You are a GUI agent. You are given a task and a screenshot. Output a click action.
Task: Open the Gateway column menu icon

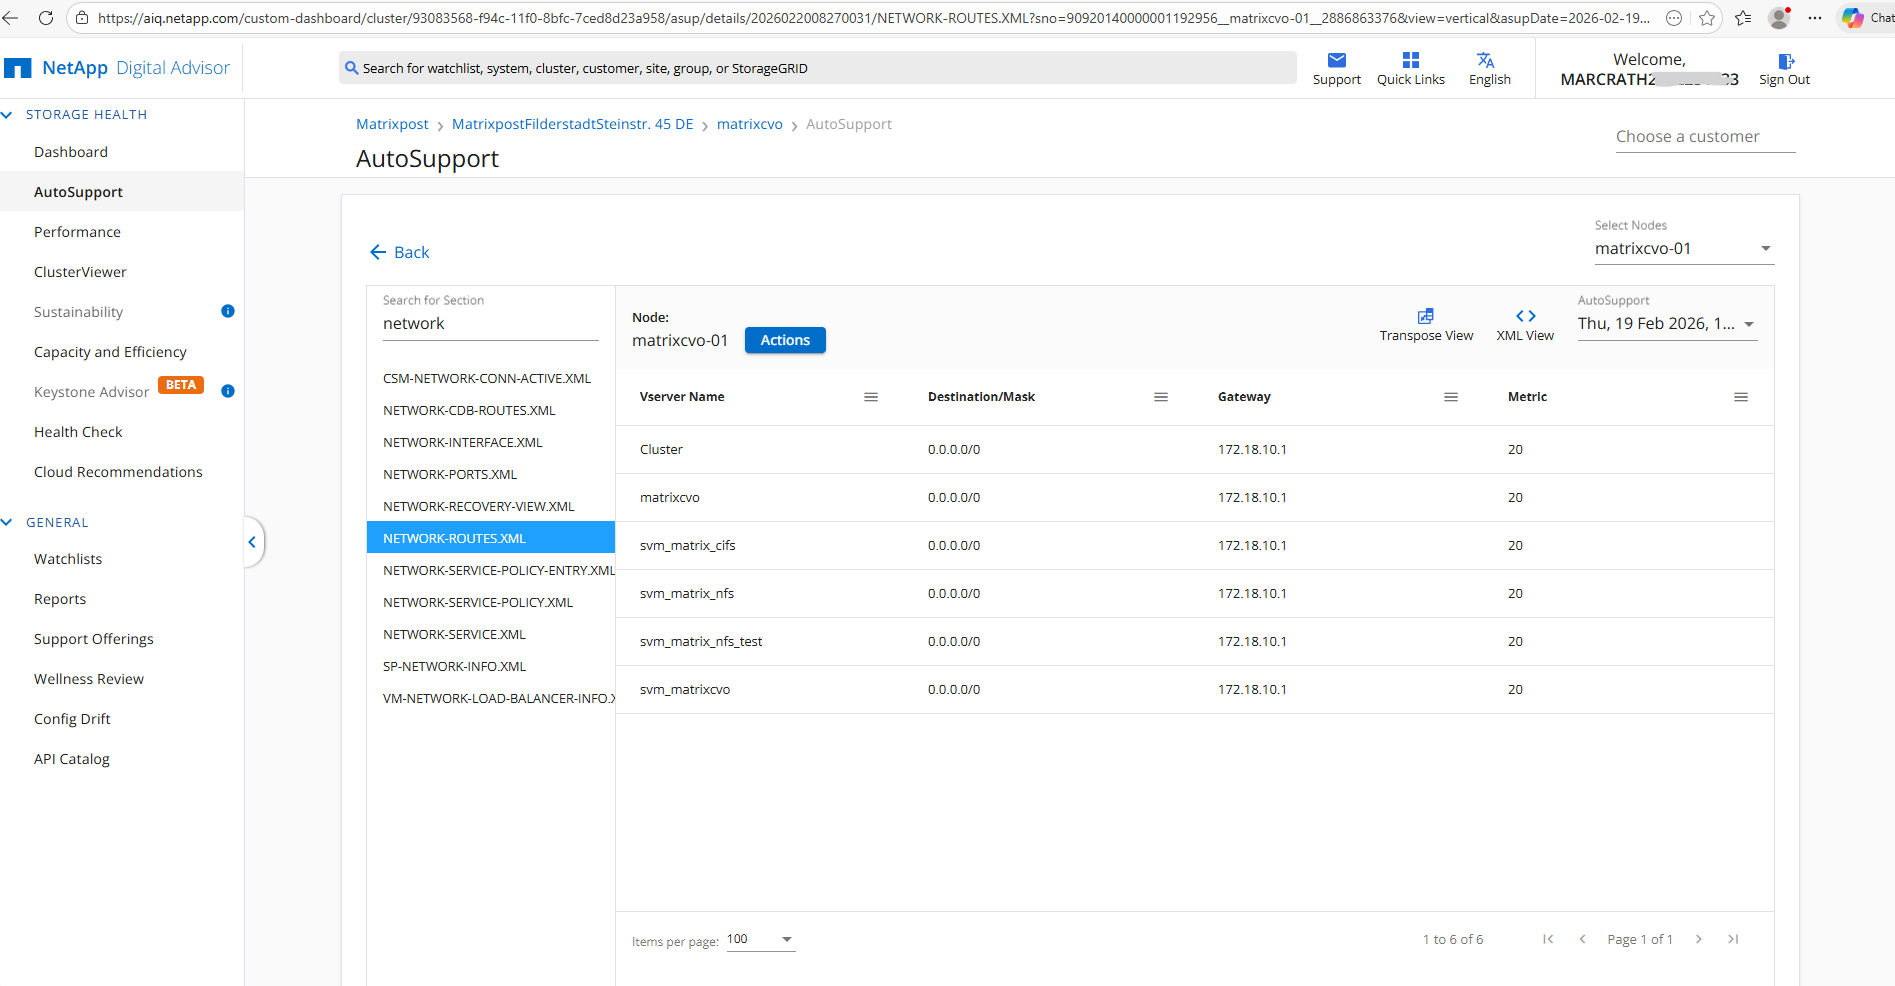point(1451,397)
